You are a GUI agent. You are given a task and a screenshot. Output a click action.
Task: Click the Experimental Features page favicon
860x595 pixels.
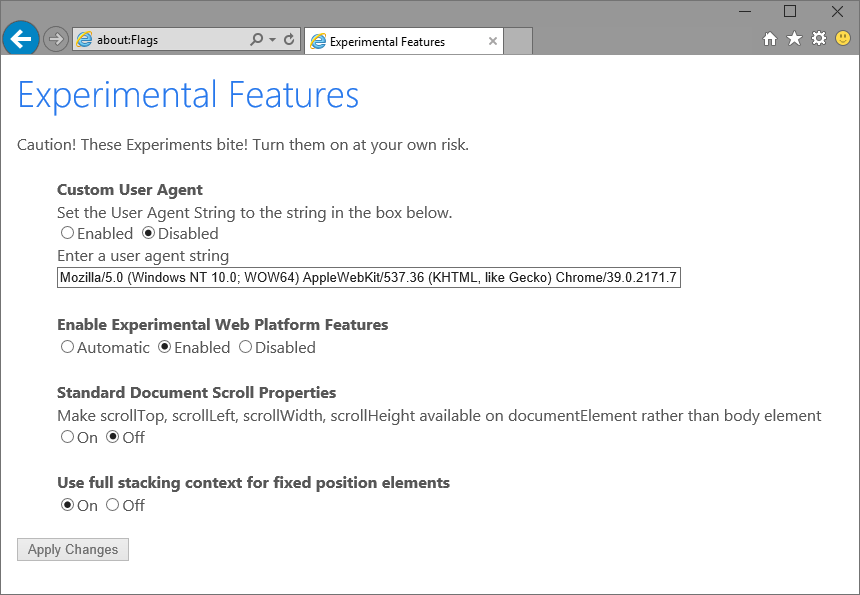point(319,41)
